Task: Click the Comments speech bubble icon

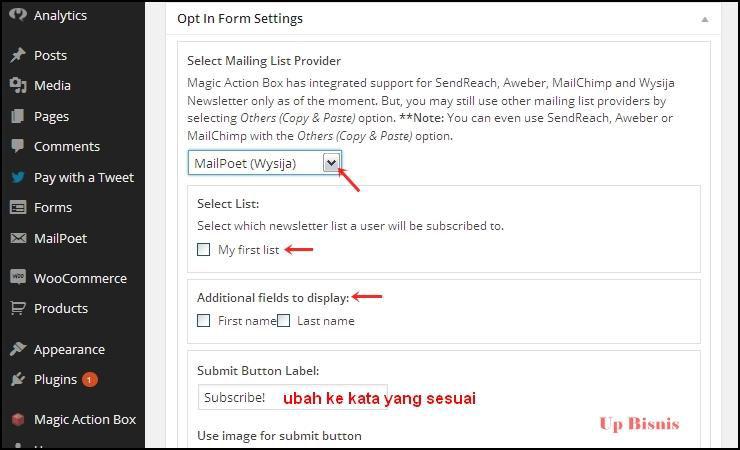Action: 18,146
